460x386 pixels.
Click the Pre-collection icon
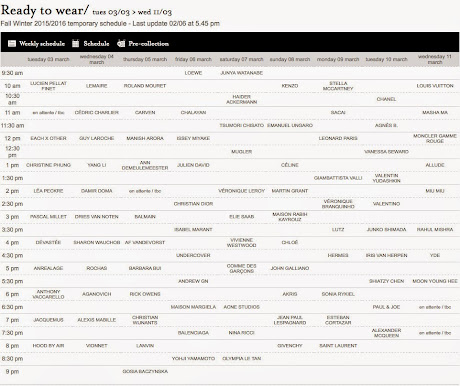(121, 43)
